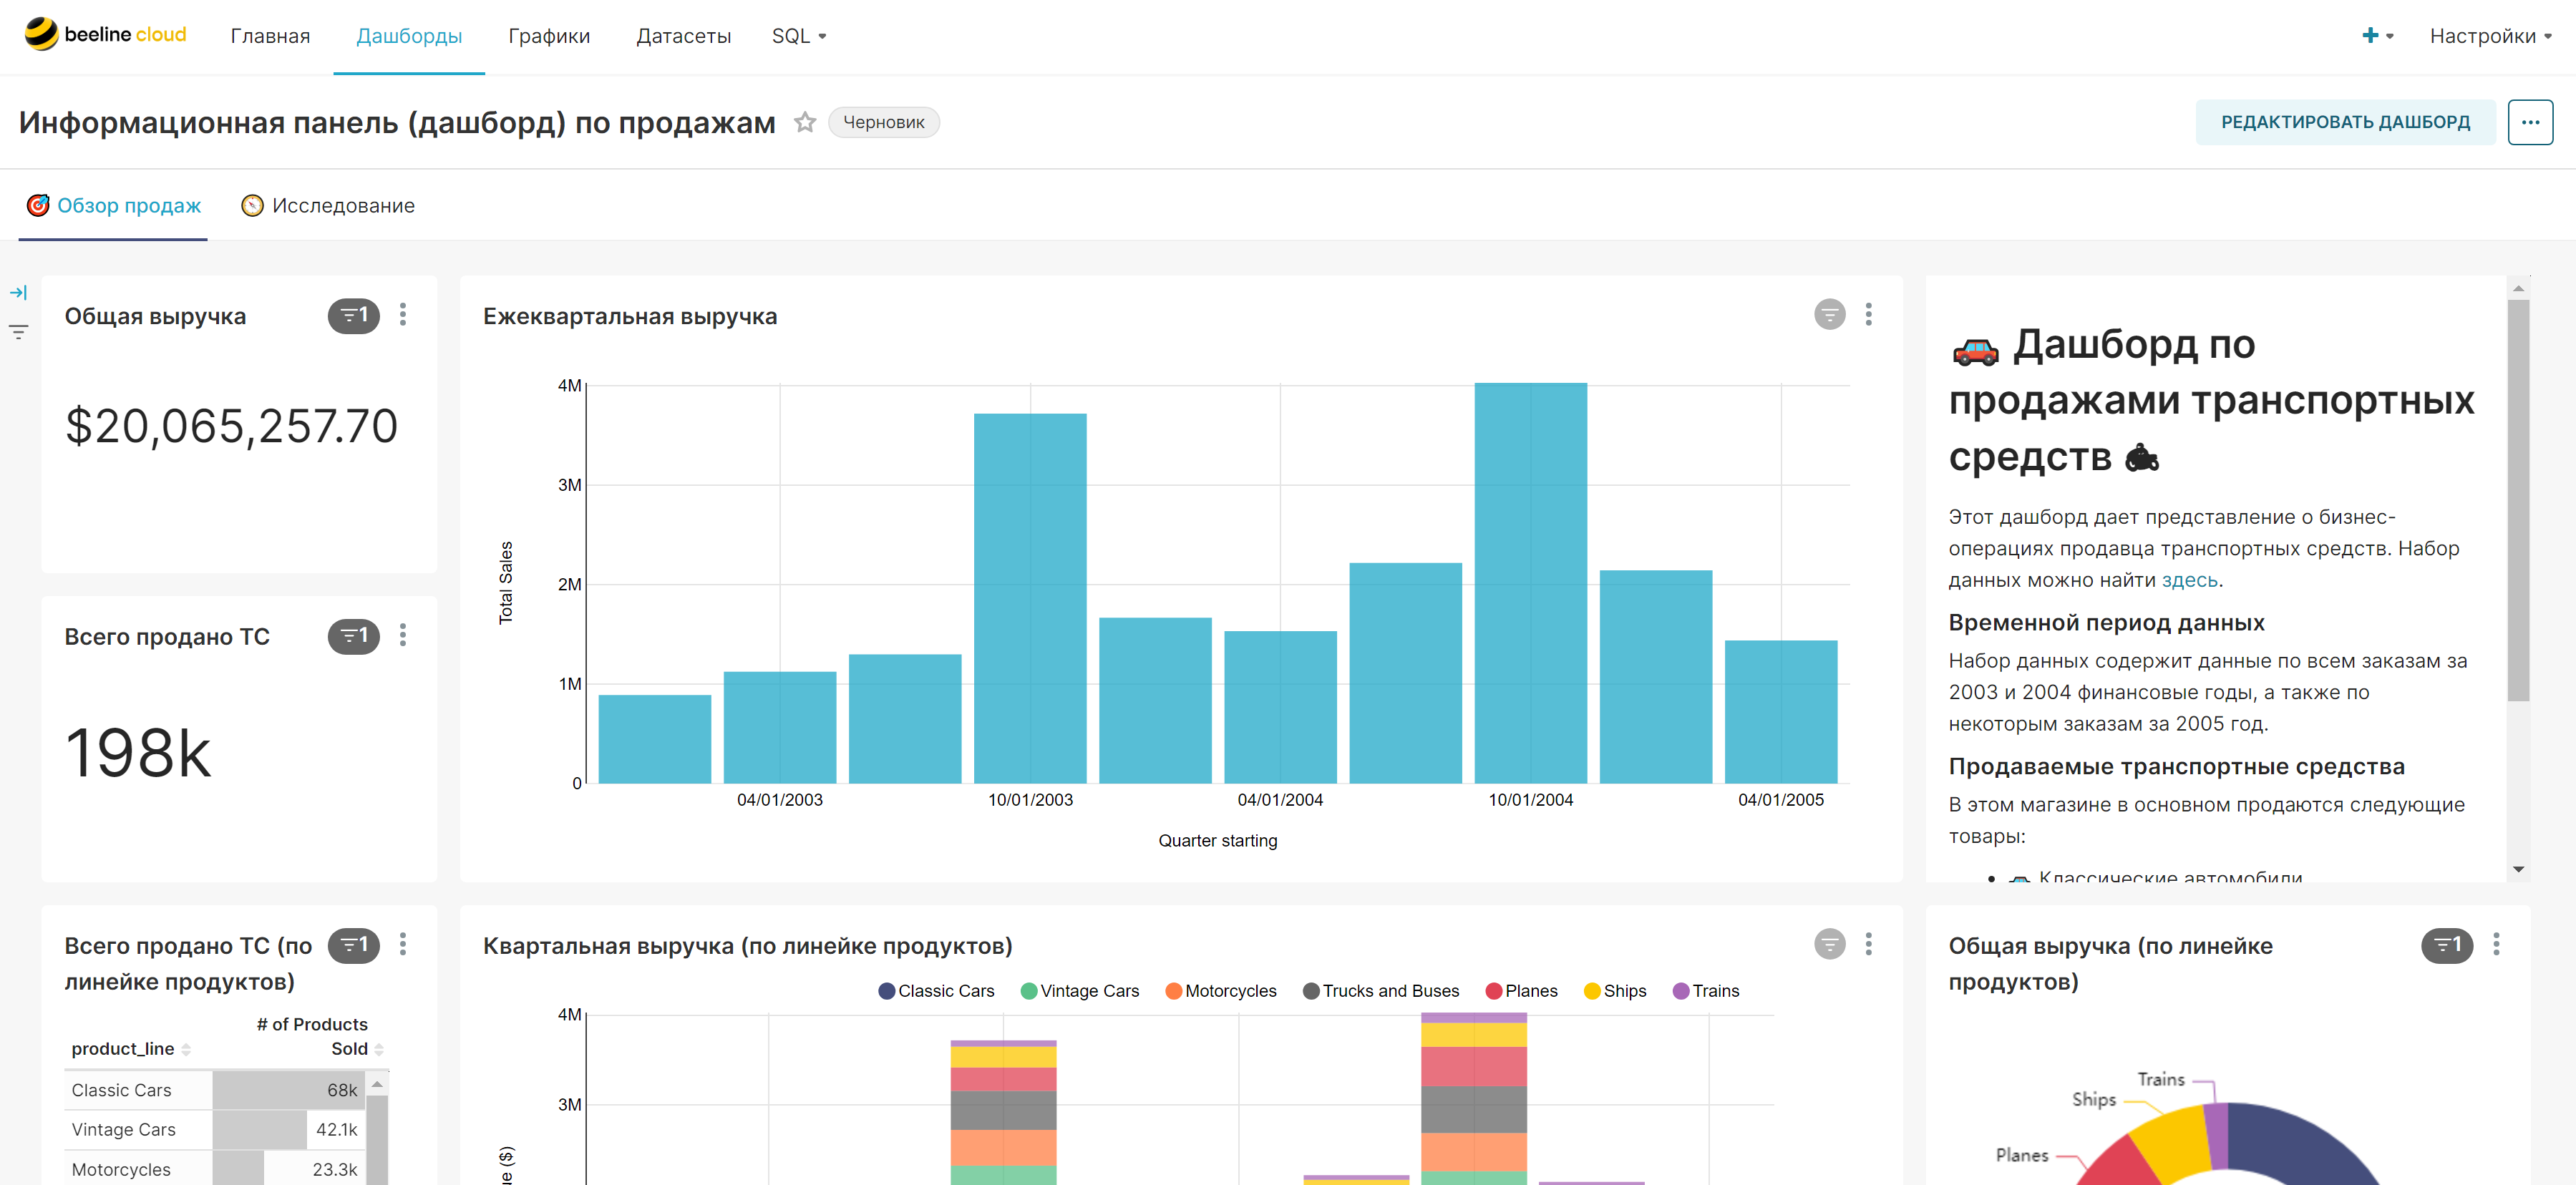Select Vintage Cars table row
This screenshot has height=1185, width=2576.
tap(215, 1130)
